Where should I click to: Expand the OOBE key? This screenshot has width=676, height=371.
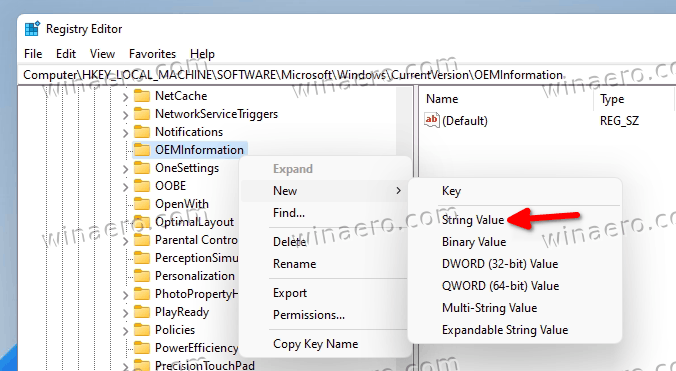(x=125, y=187)
